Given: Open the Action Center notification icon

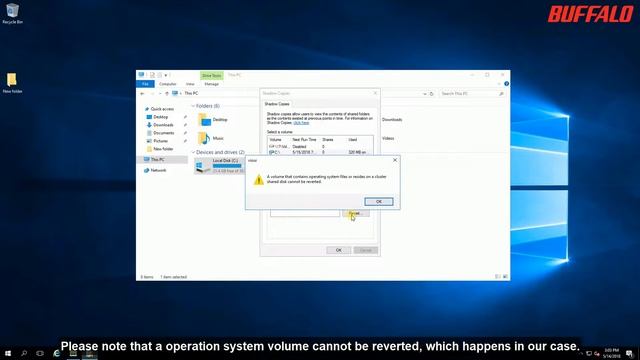Looking at the screenshot, I should (630, 353).
